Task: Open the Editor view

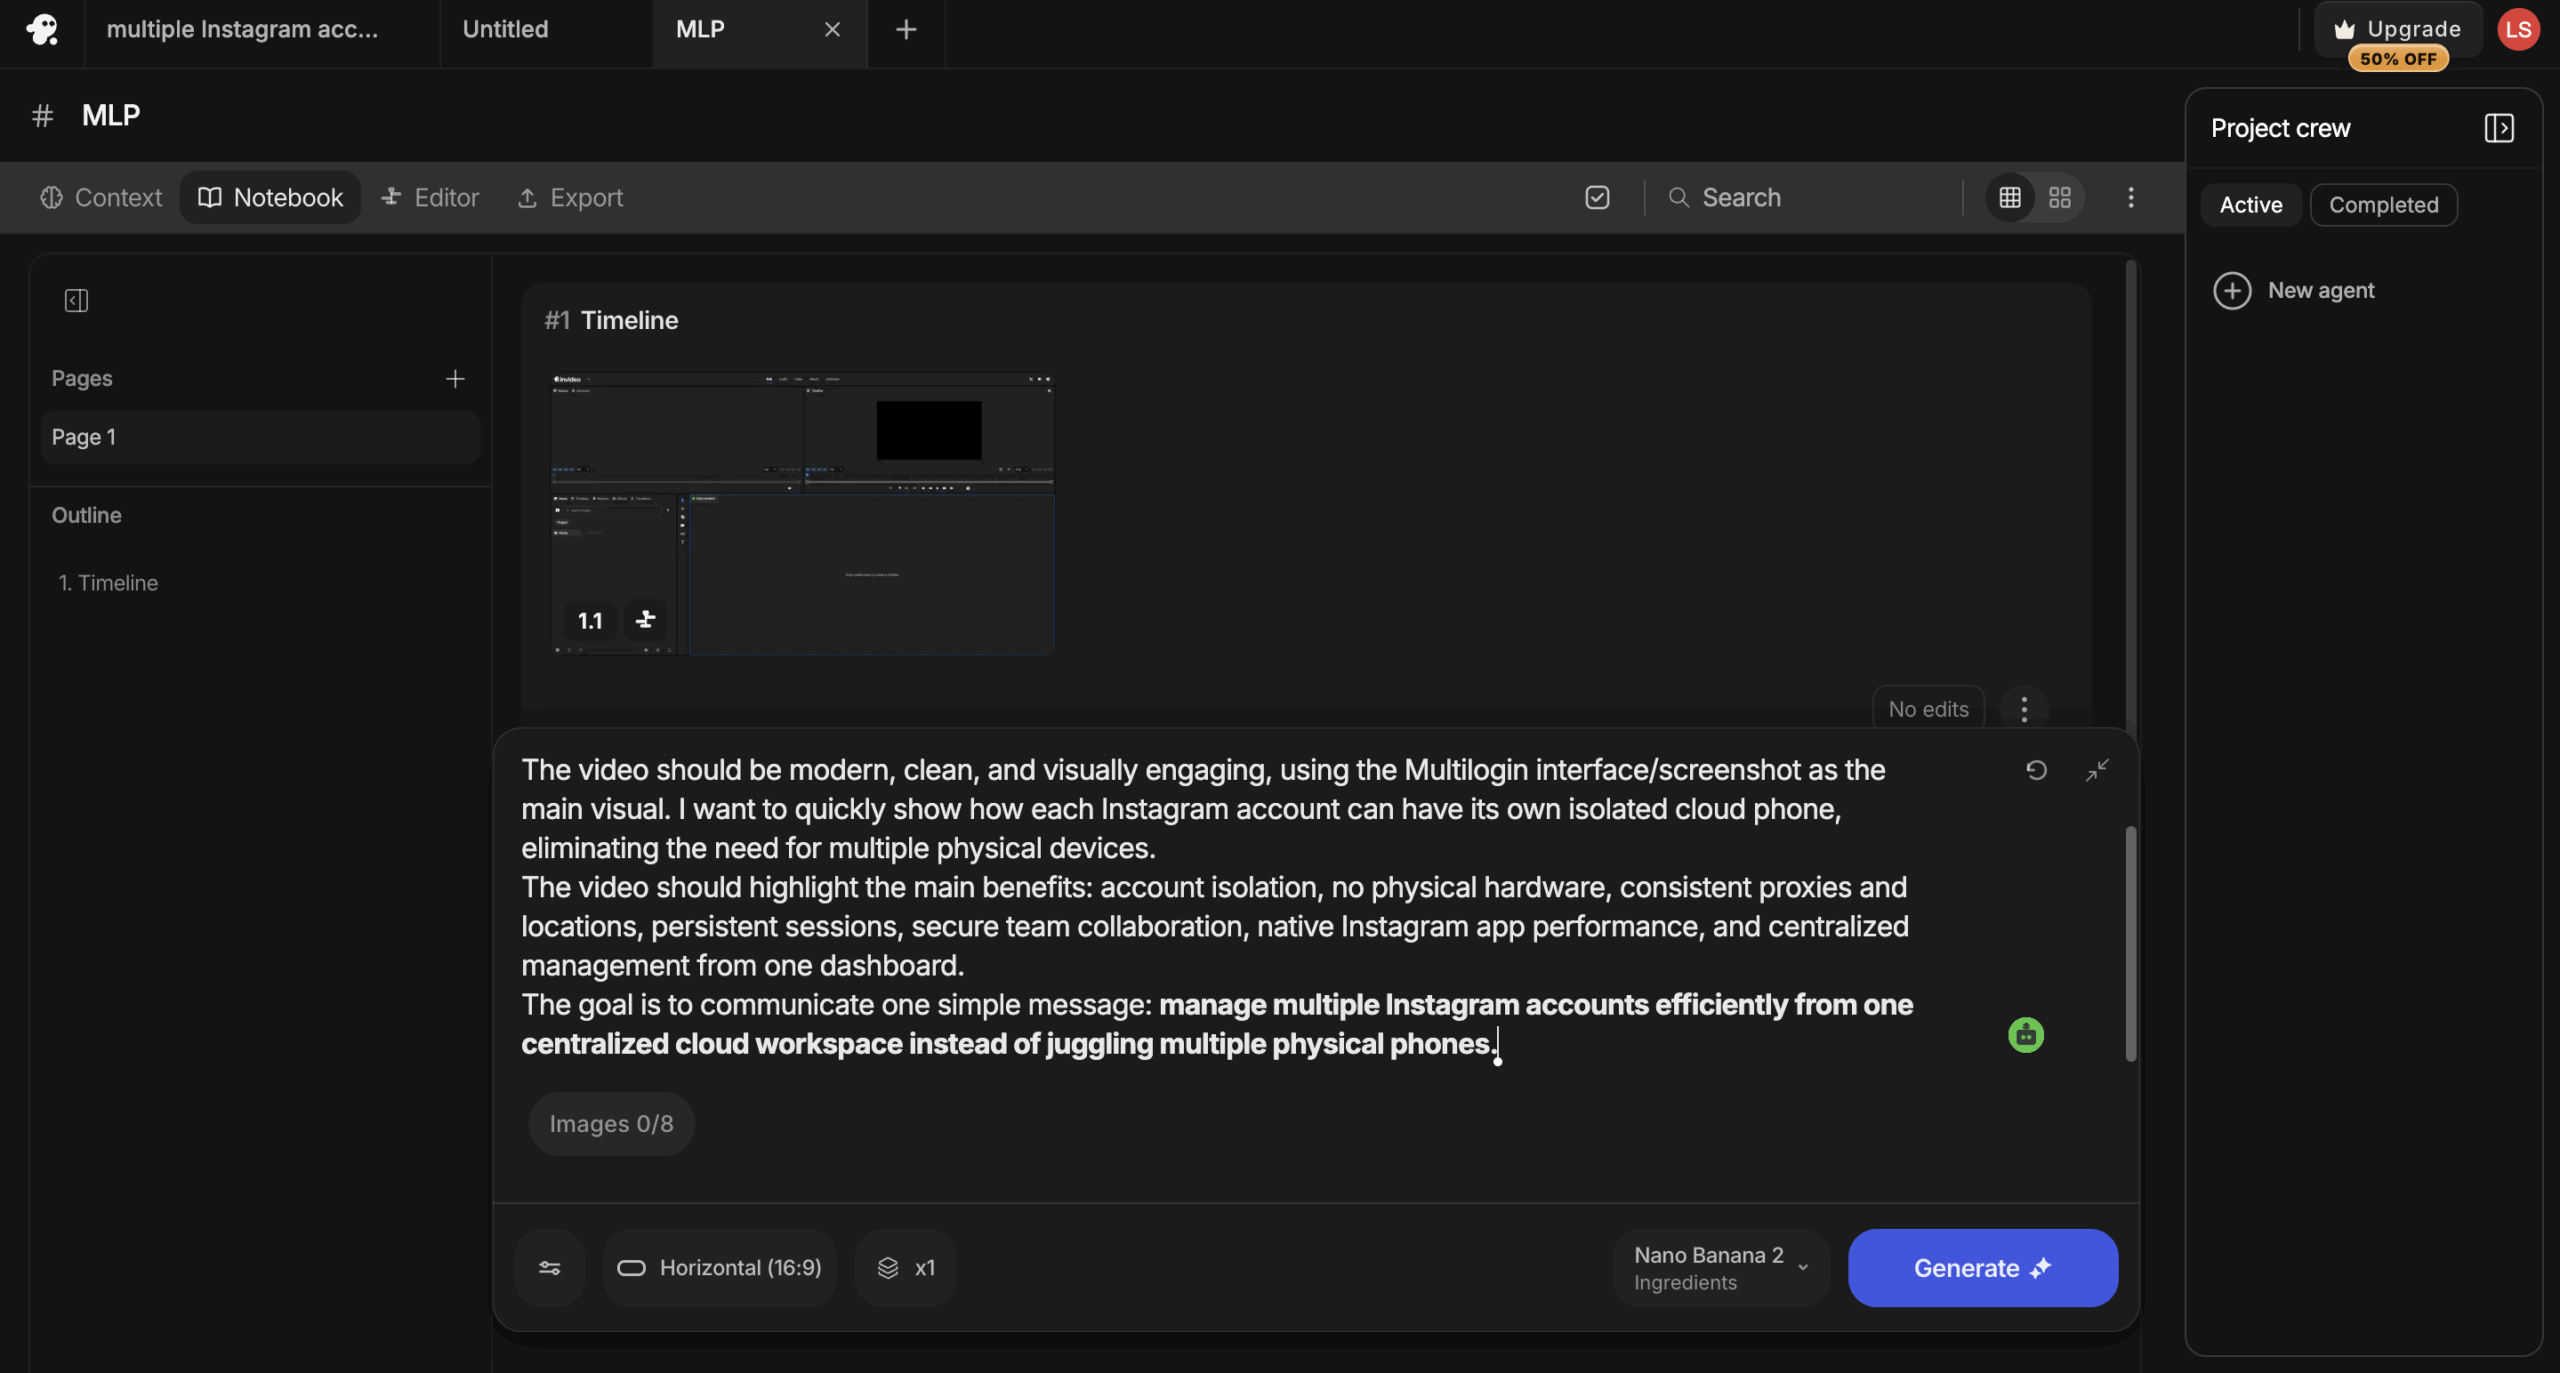Action: pos(430,198)
